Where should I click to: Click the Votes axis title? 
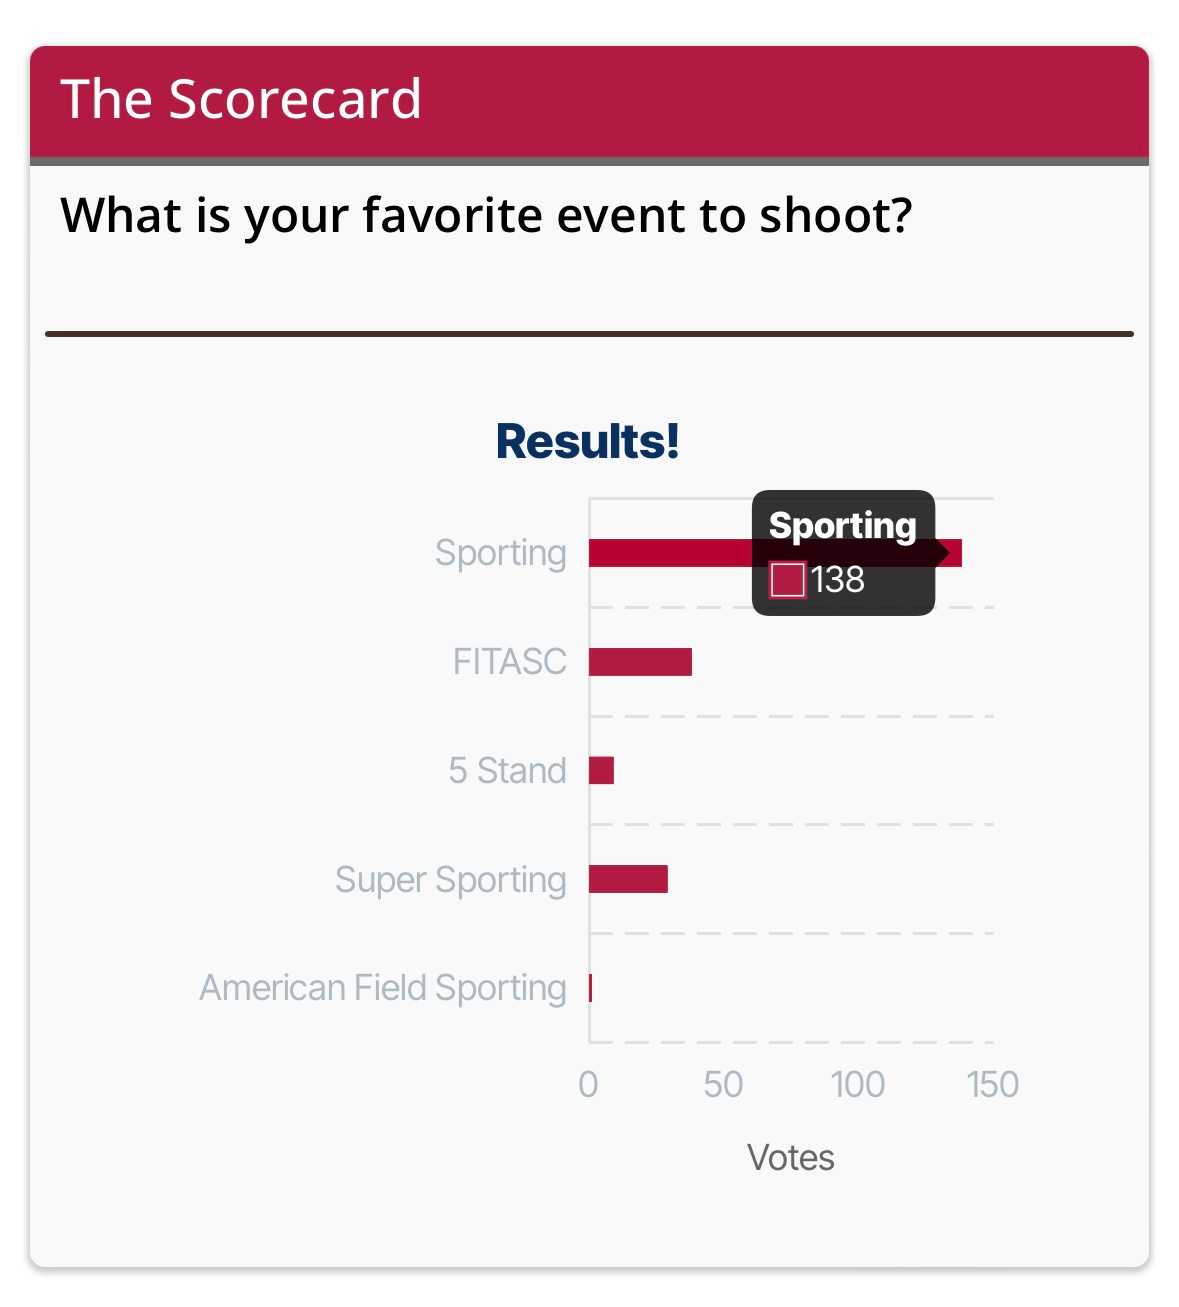coord(791,1158)
